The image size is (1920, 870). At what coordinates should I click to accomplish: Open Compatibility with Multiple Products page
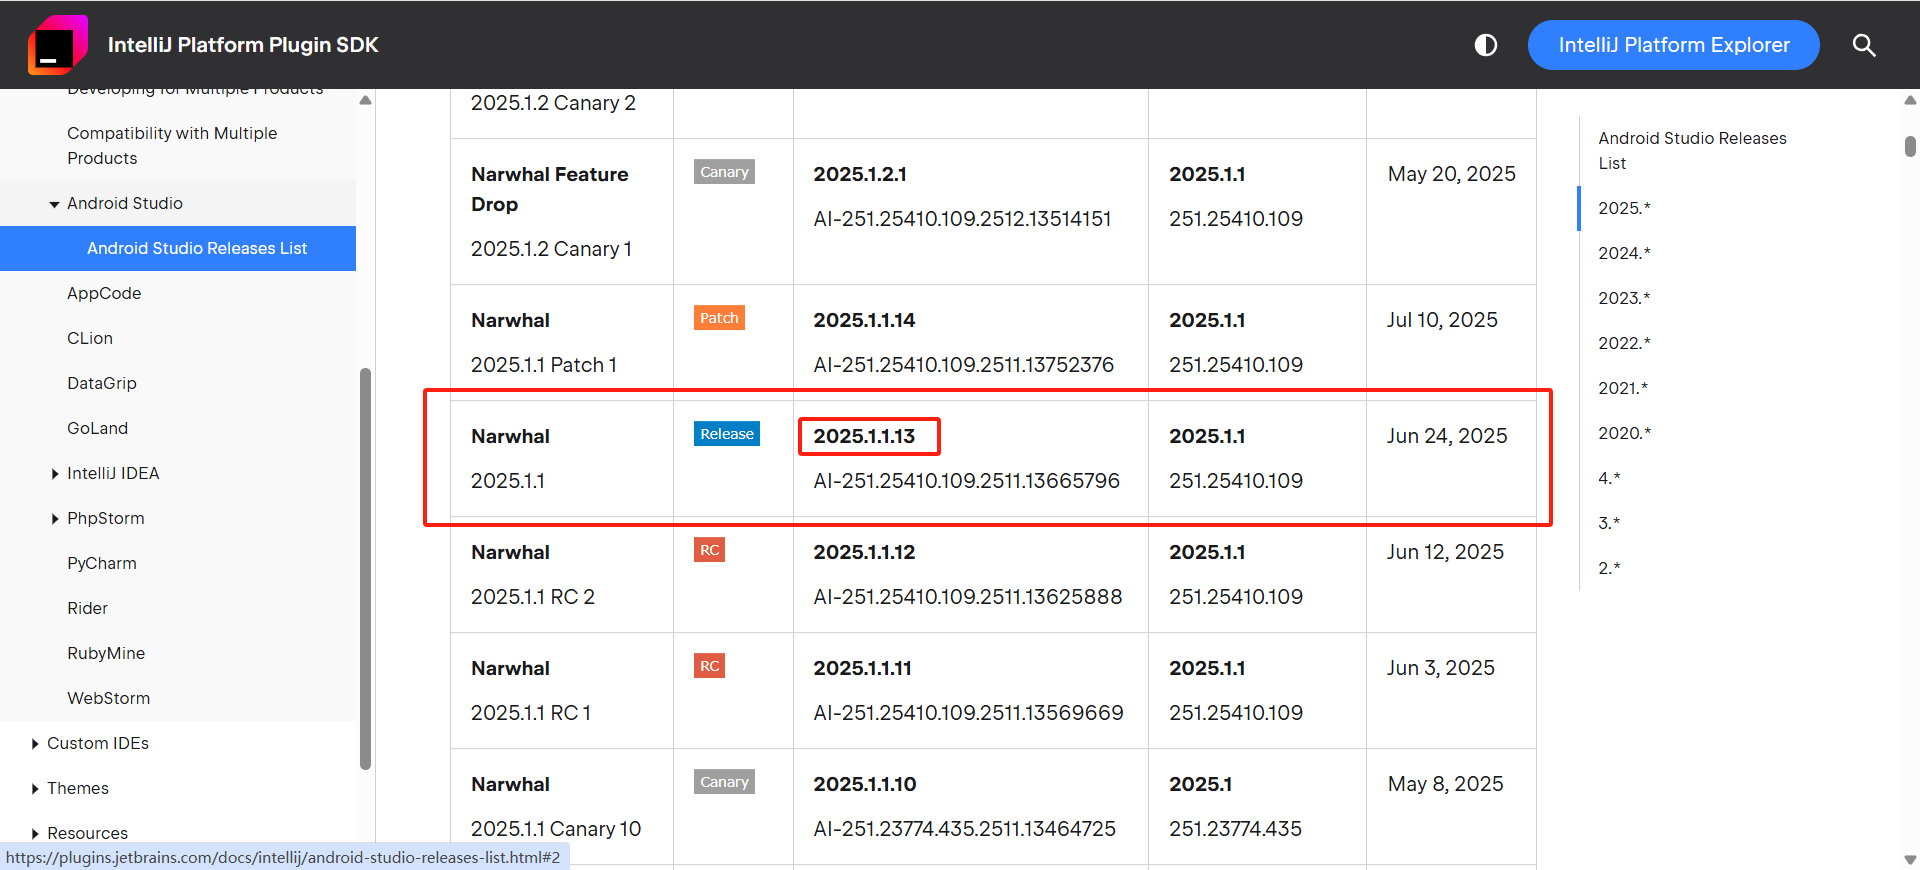click(172, 146)
